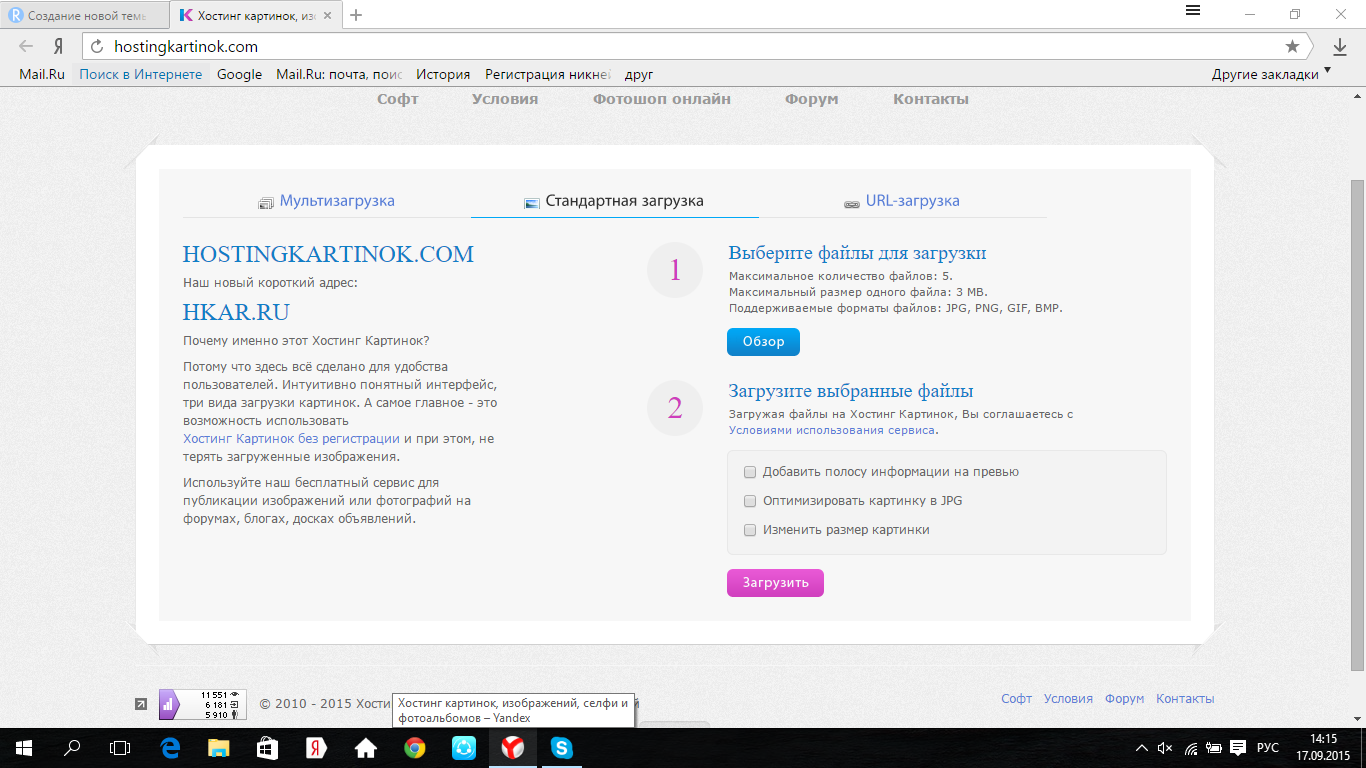Open File Explorer from taskbar

tap(219, 747)
